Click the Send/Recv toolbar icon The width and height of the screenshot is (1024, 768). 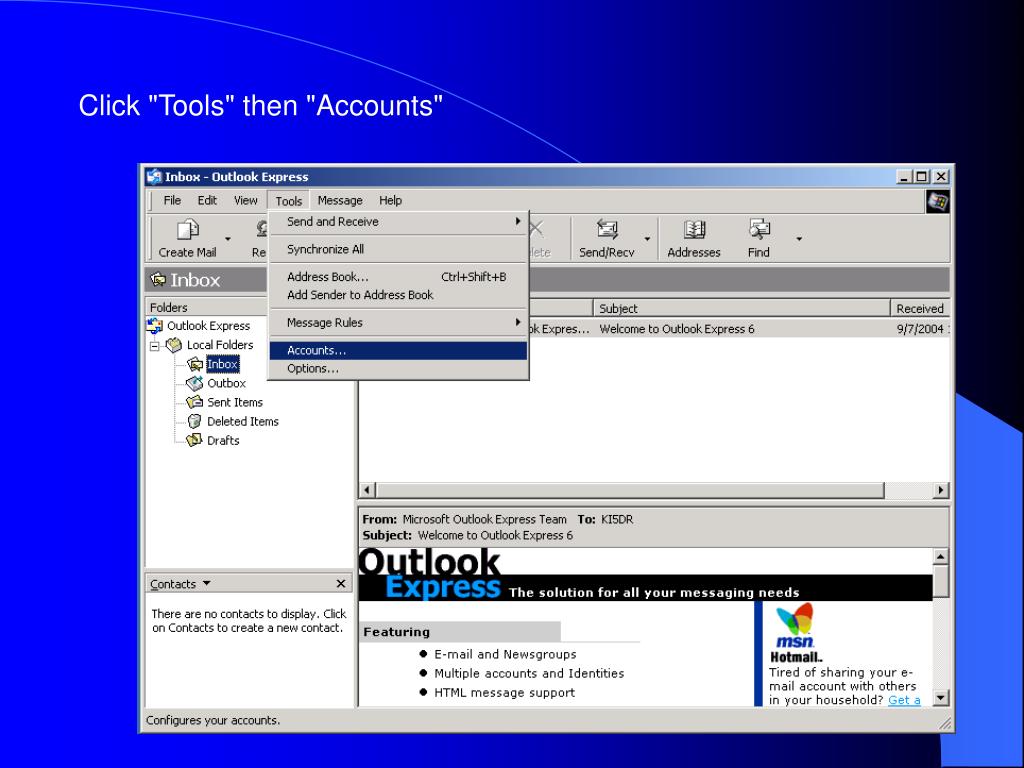coord(607,230)
